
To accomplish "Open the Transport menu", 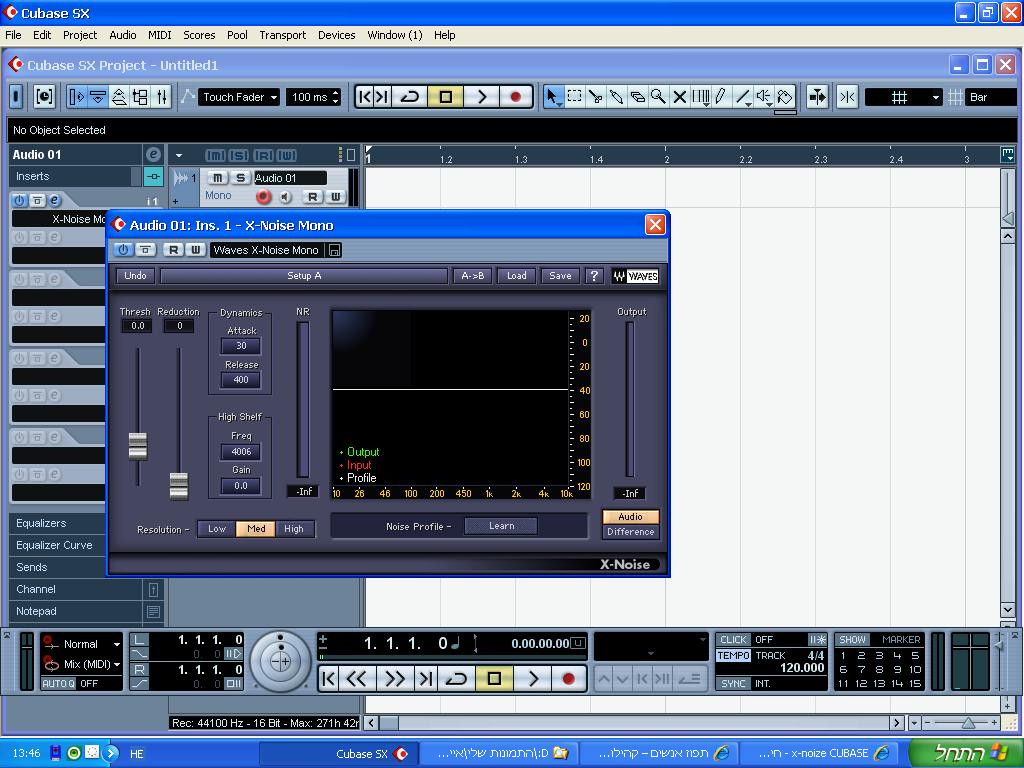I will (x=282, y=35).
